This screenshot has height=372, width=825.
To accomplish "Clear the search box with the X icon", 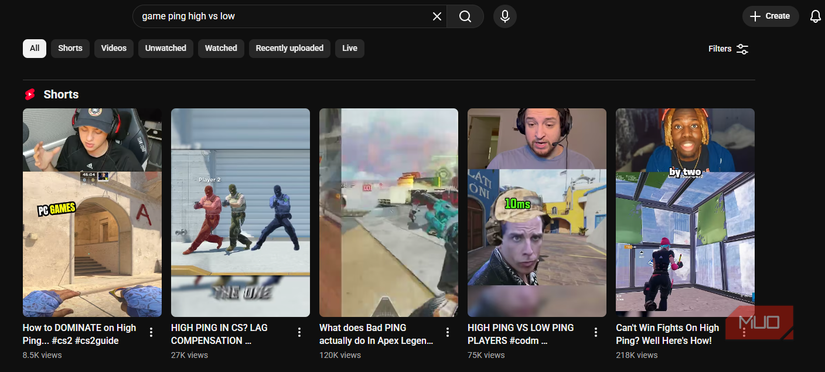I will point(437,16).
